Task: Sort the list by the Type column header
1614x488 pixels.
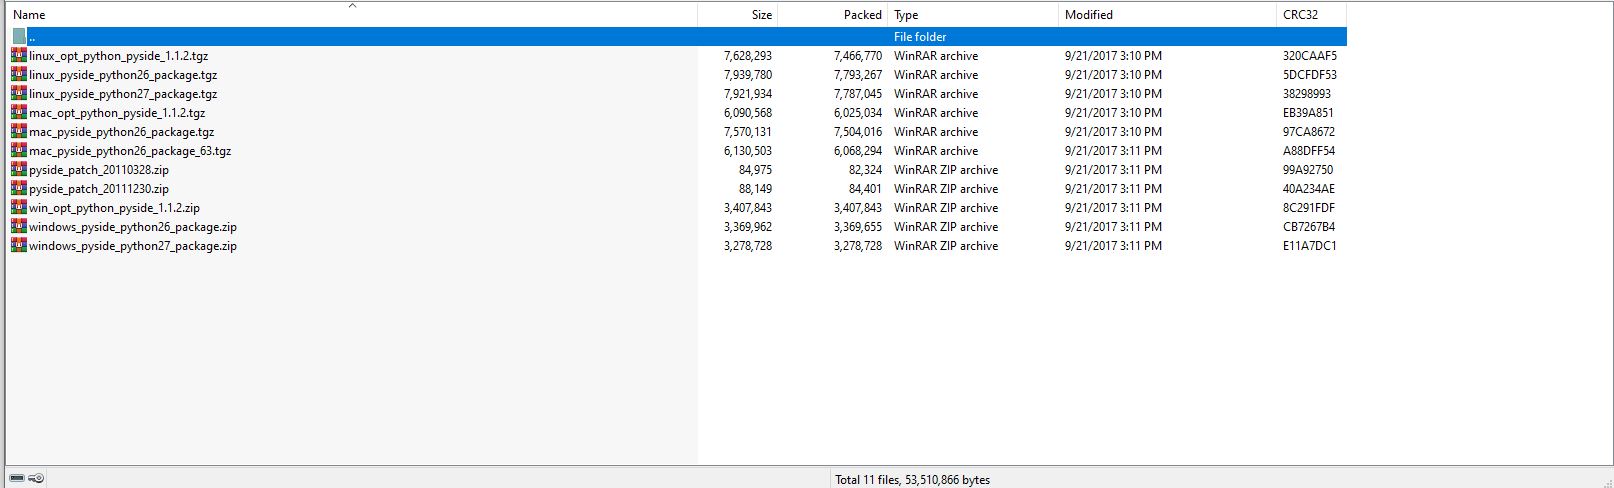Action: [x=973, y=15]
